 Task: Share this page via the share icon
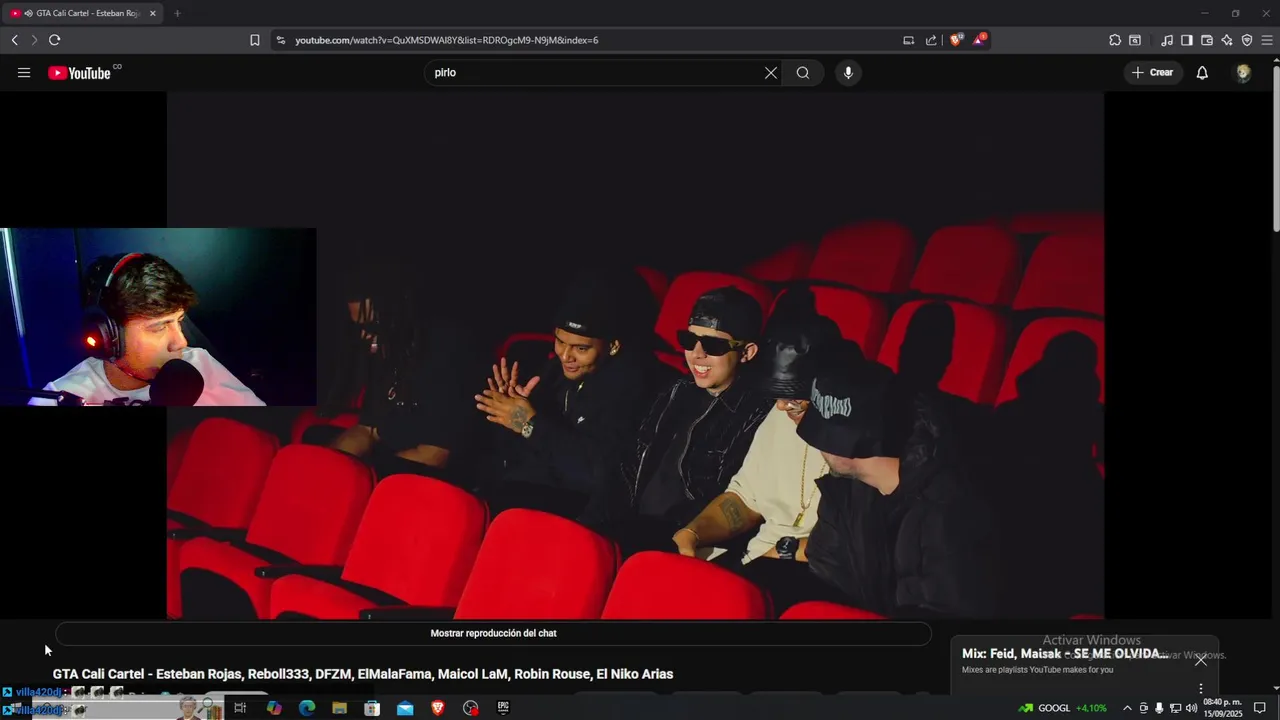point(931,40)
